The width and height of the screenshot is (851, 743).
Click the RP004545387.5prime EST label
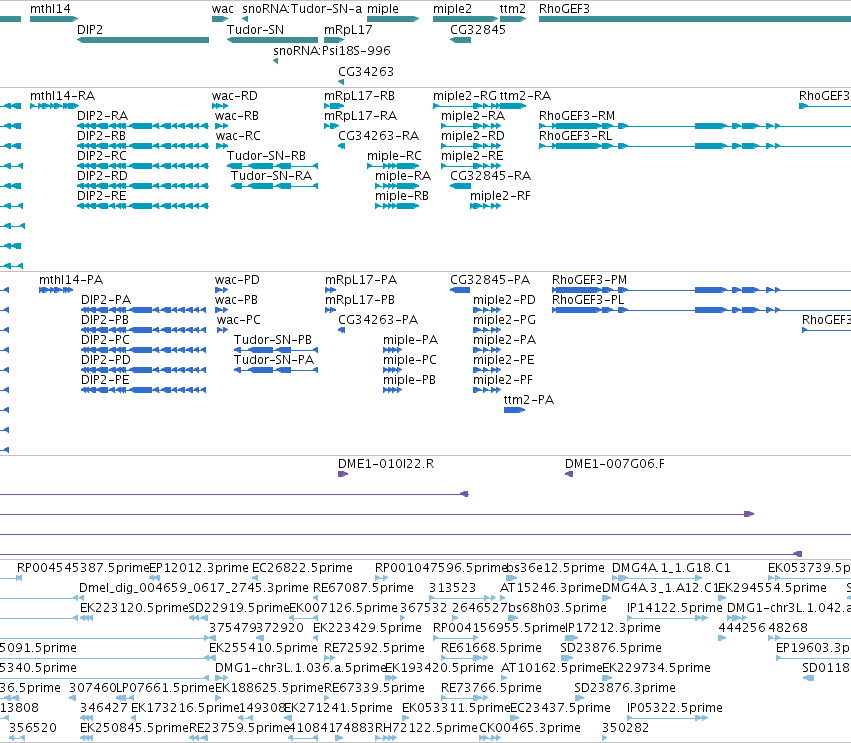[x=82, y=568]
